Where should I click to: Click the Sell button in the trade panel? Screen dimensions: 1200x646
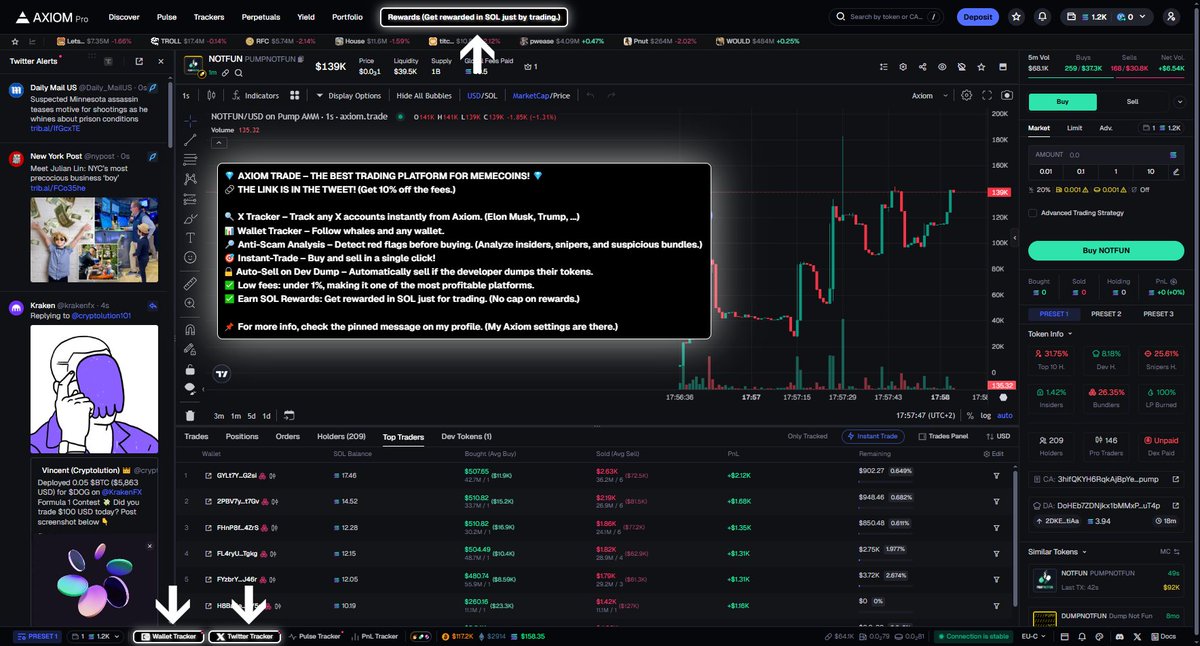point(1133,101)
